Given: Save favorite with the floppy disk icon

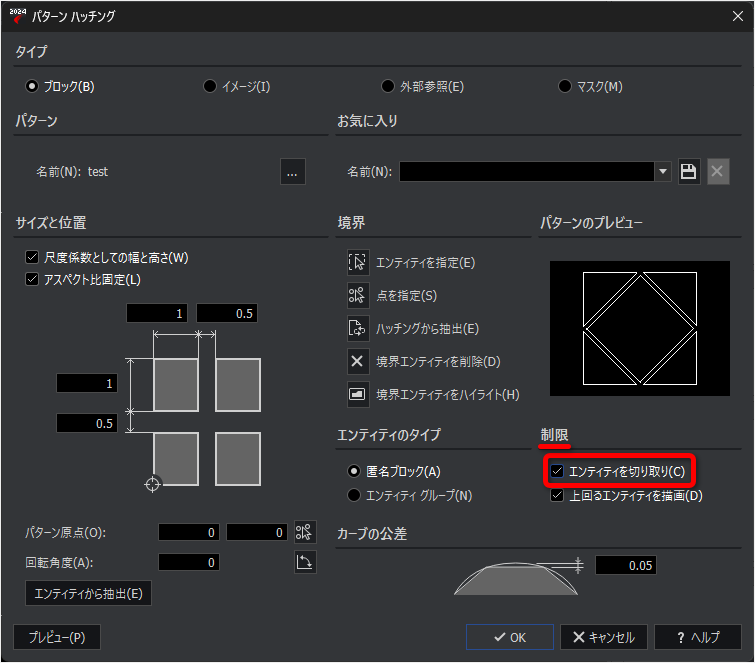Looking at the screenshot, I should (689, 171).
